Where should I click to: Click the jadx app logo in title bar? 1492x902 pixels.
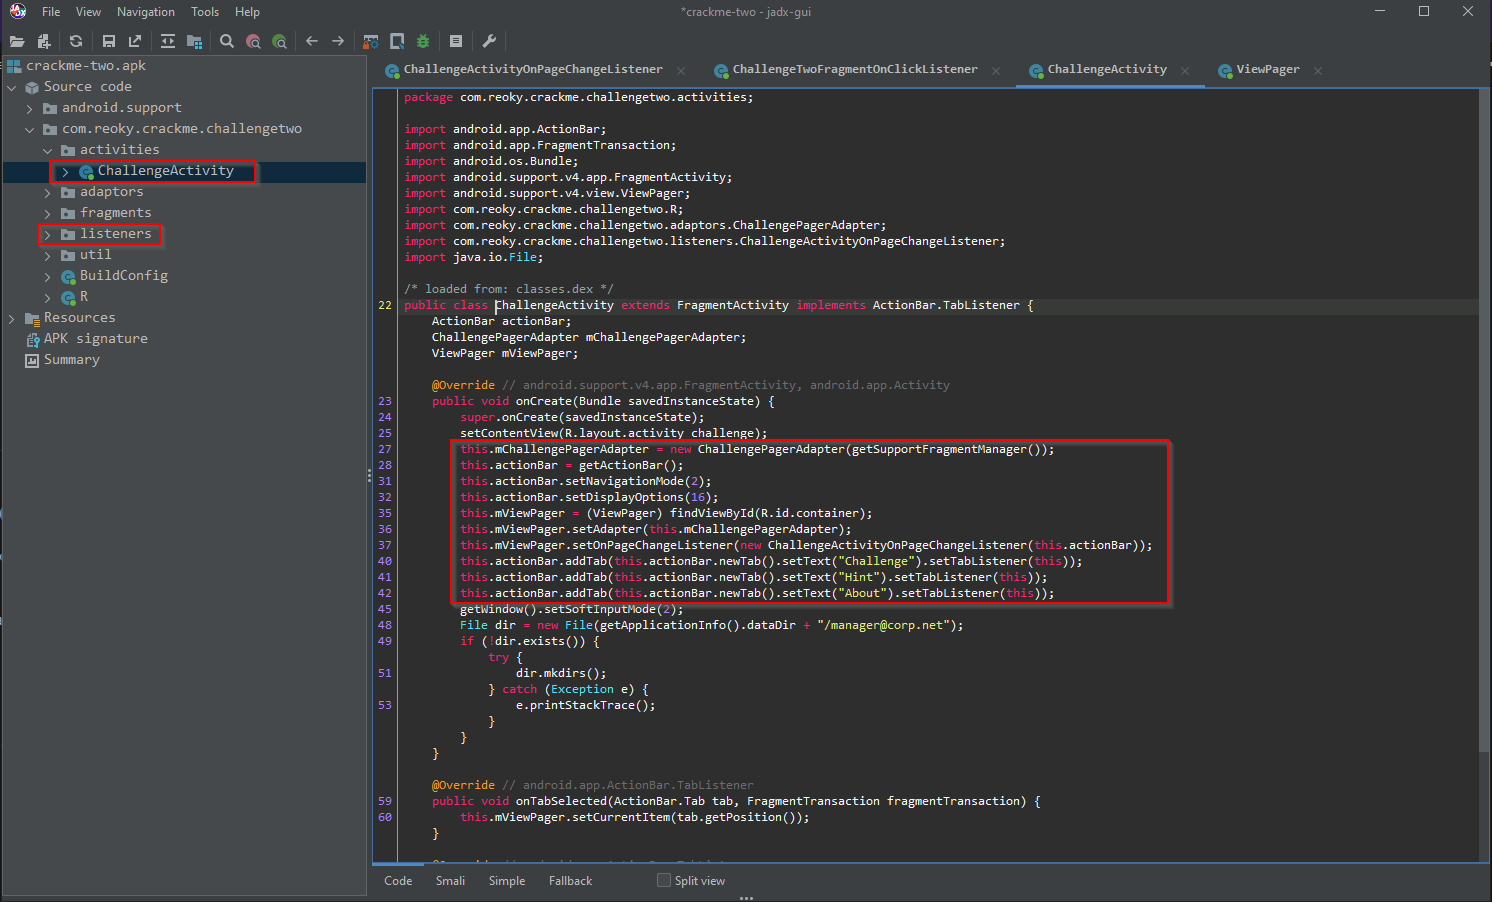point(18,11)
